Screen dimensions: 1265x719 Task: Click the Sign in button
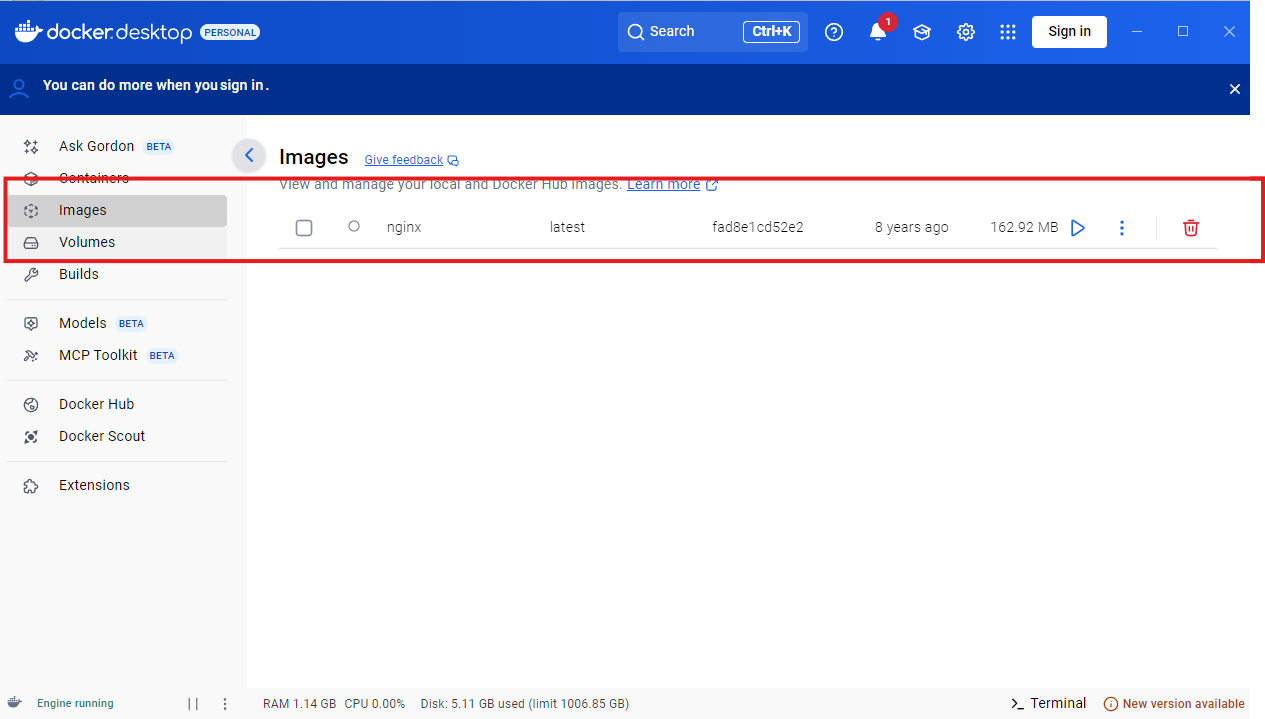(1069, 31)
